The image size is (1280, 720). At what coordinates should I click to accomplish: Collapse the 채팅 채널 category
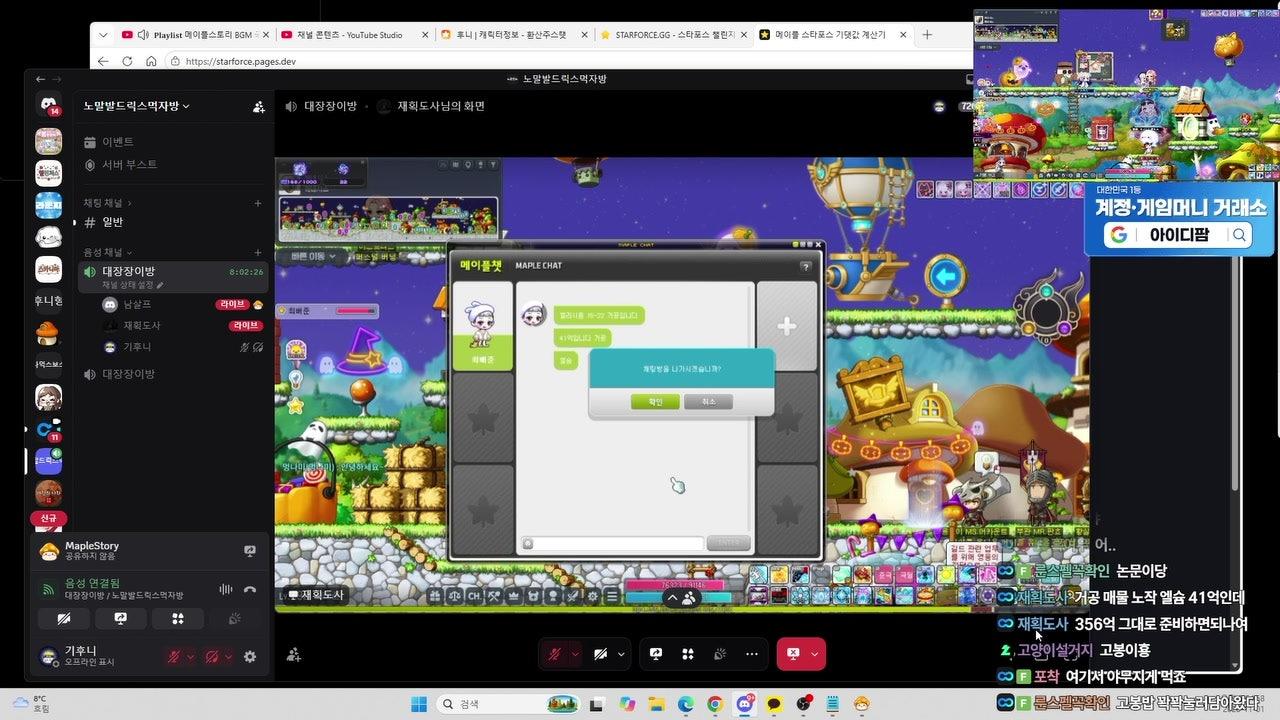pos(107,203)
